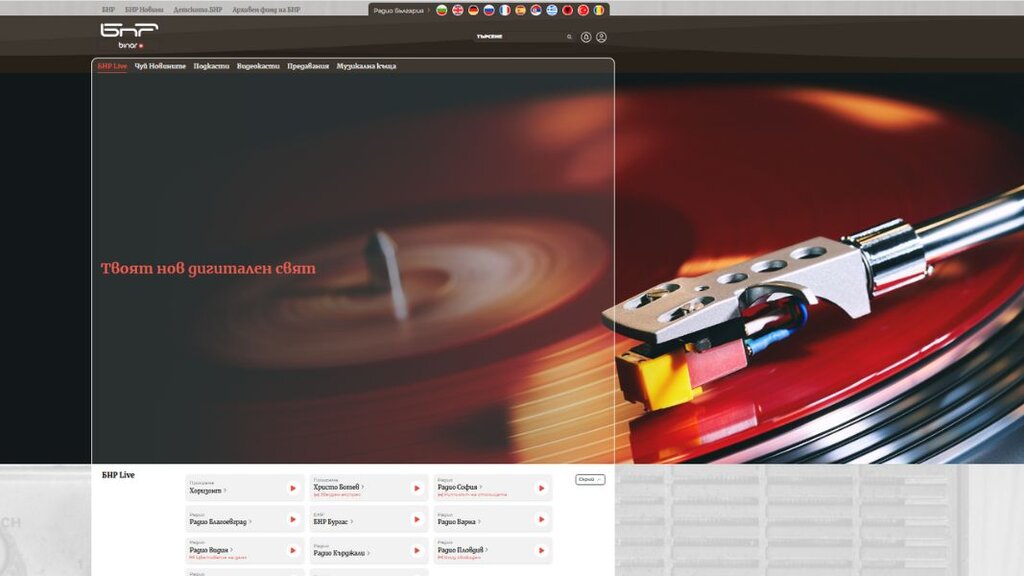Switch to the Музикална къща tab
Image resolution: width=1024 pixels, height=576 pixels.
(366, 66)
